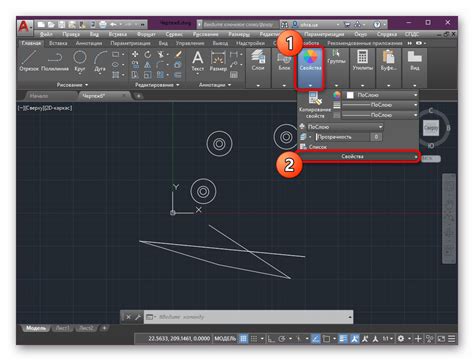Choose the rectangle drawing tool
474x361 pixels.
point(115,54)
